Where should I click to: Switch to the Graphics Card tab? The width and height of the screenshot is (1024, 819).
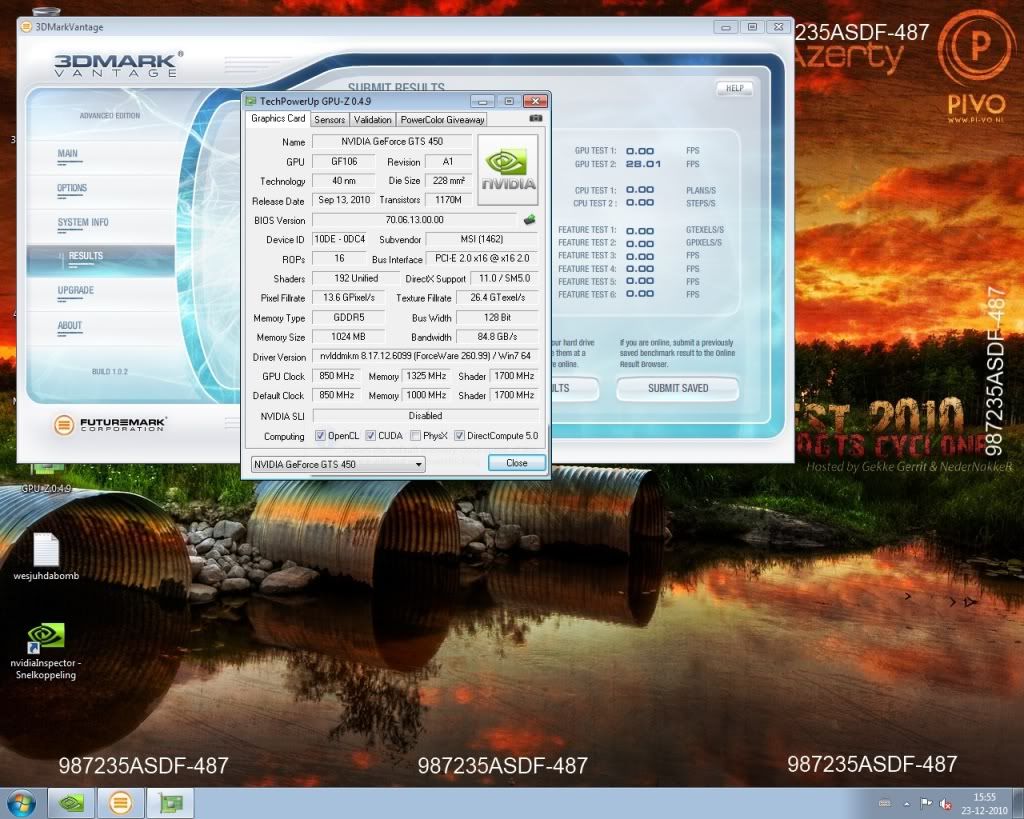tap(278, 118)
